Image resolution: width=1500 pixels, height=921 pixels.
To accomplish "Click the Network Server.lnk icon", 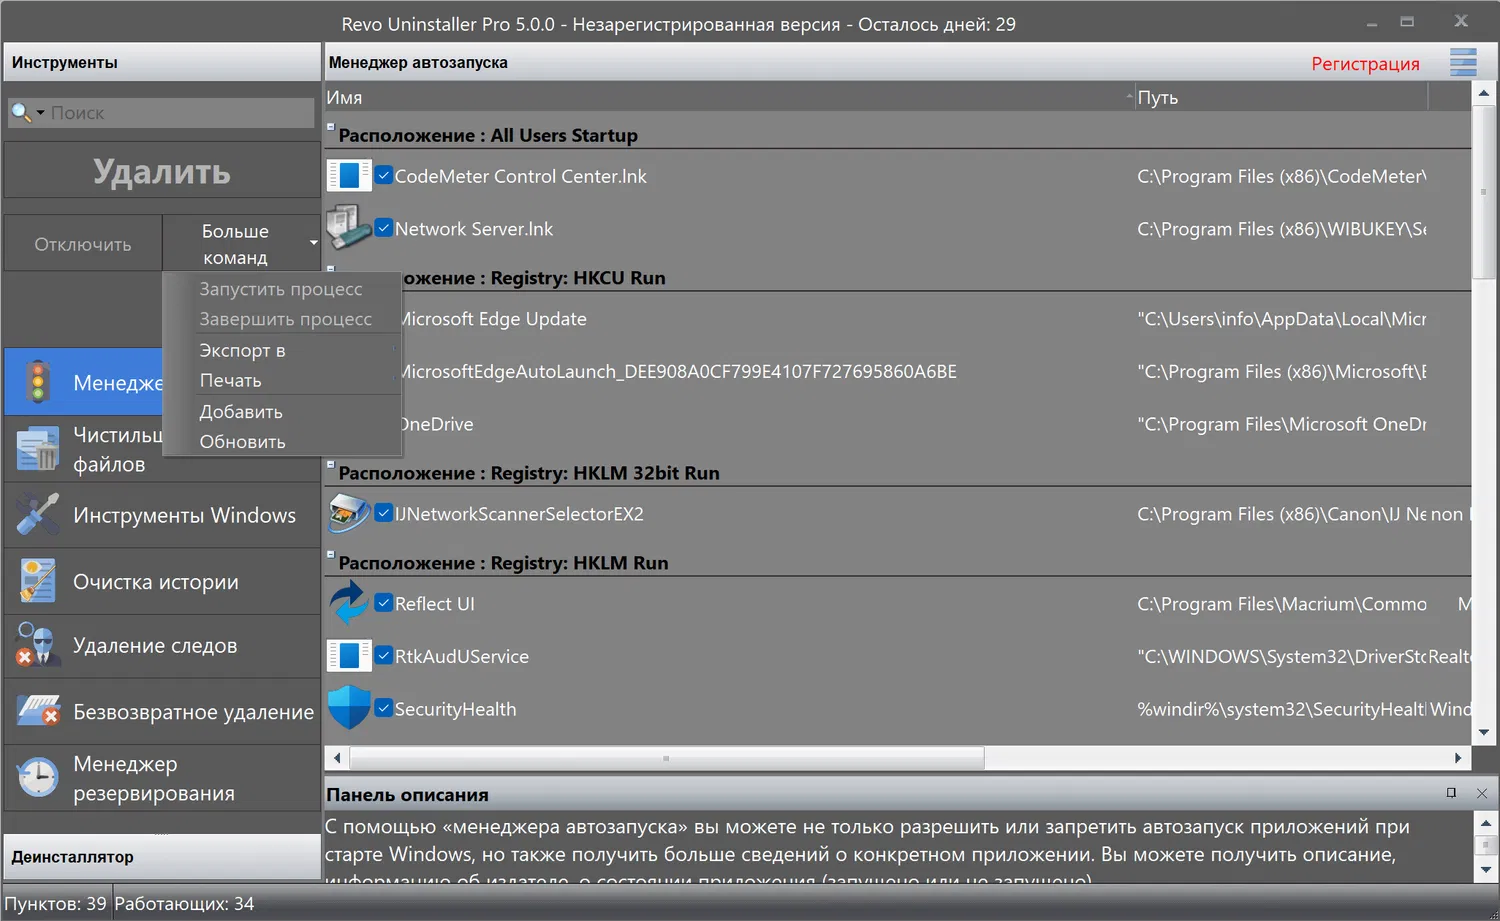I will pos(349,227).
